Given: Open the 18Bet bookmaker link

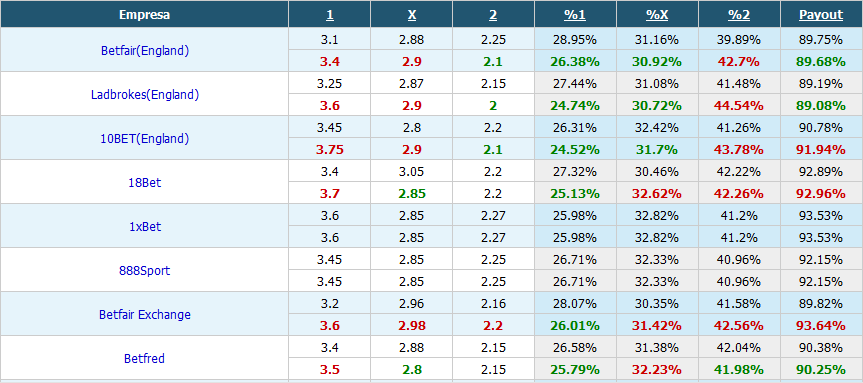Looking at the screenshot, I should (145, 182).
